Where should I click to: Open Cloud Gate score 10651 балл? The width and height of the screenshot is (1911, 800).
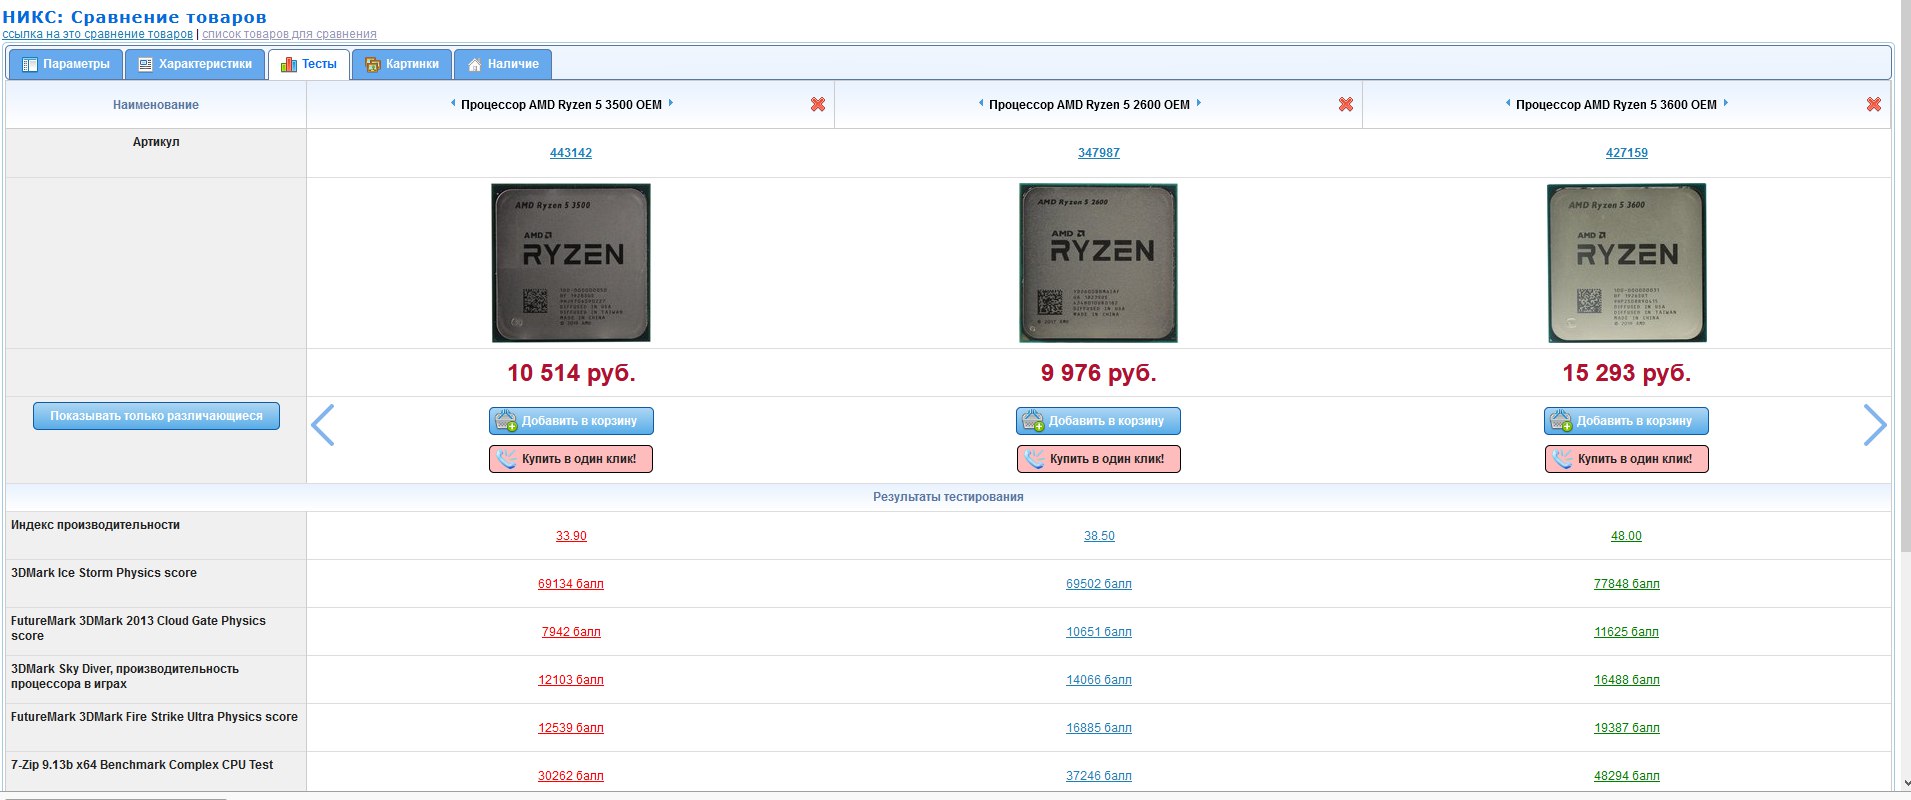[x=1099, y=632]
